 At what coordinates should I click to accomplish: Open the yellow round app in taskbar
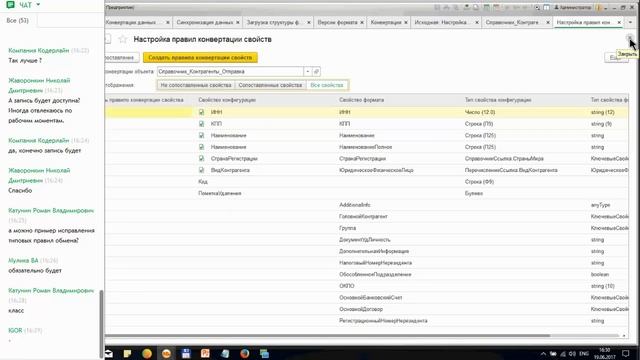(x=147, y=353)
